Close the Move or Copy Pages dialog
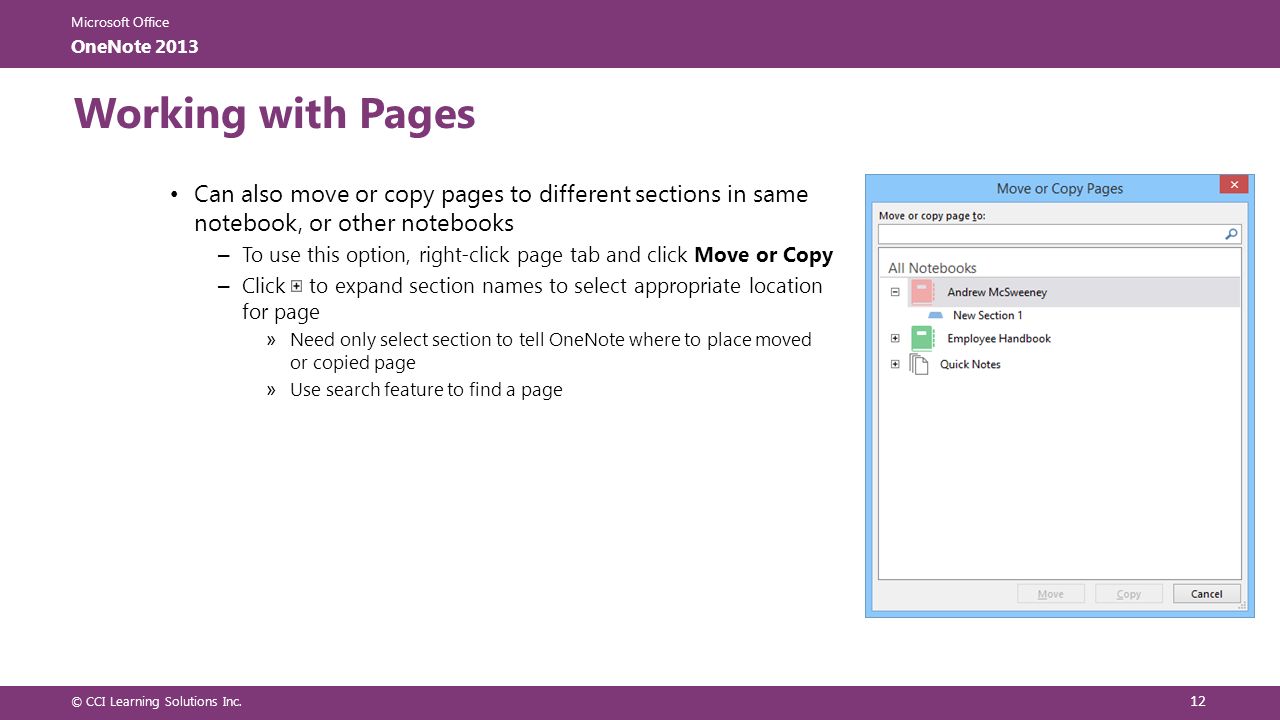 click(1234, 185)
